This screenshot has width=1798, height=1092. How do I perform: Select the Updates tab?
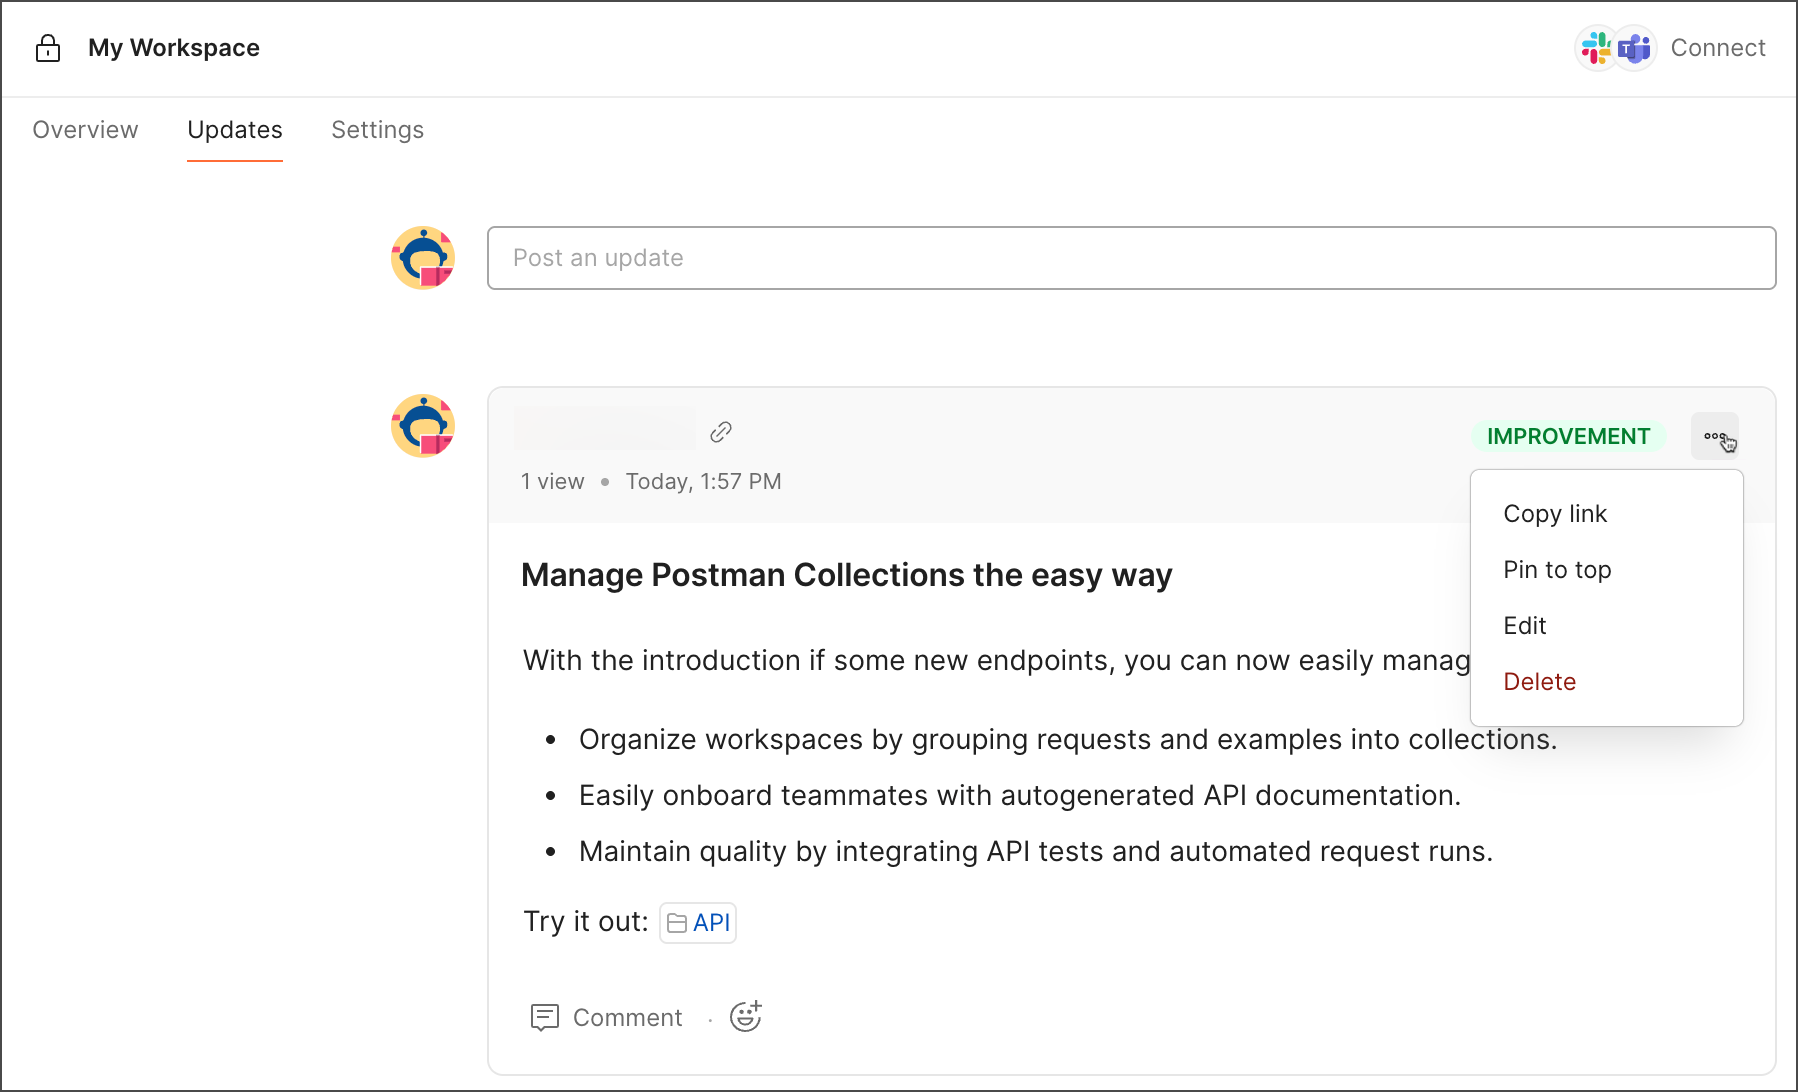click(235, 130)
